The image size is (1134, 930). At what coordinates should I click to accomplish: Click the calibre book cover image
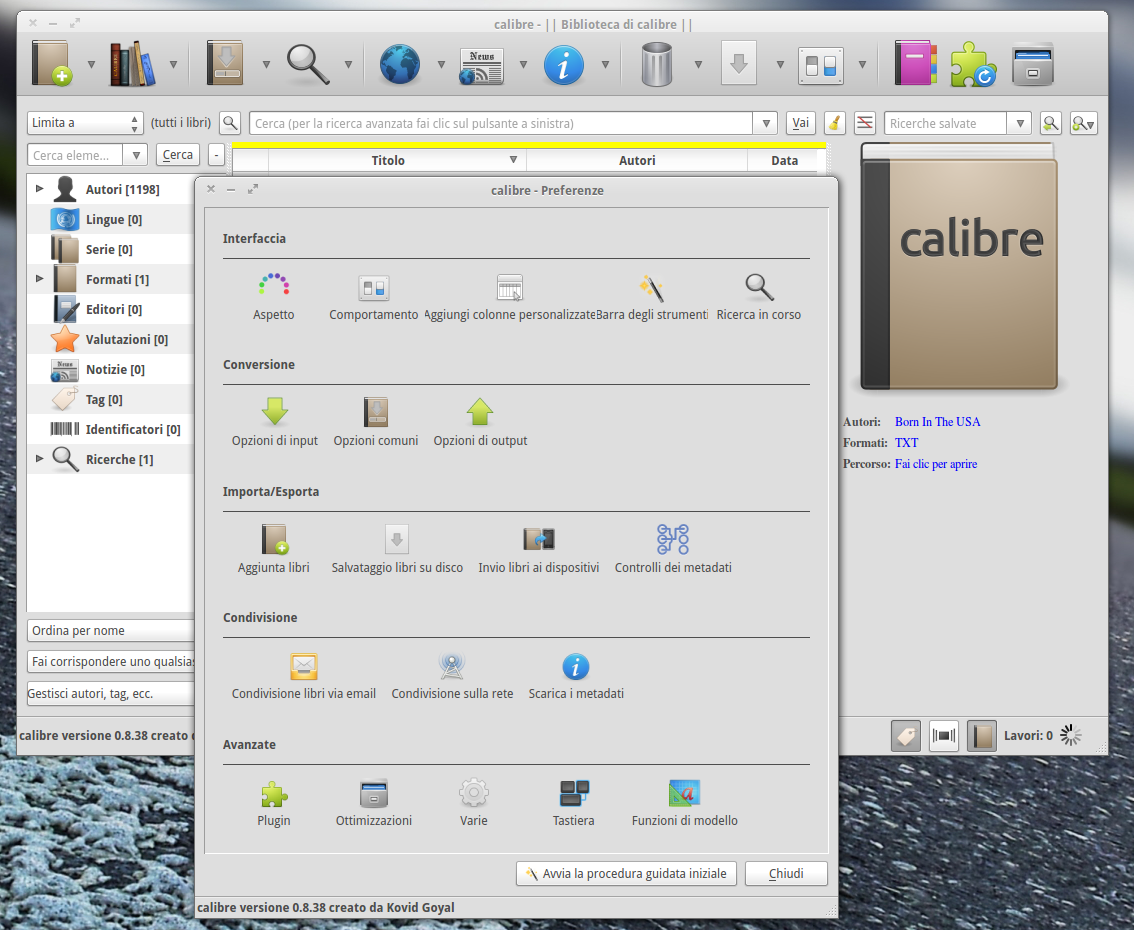pyautogui.click(x=959, y=266)
